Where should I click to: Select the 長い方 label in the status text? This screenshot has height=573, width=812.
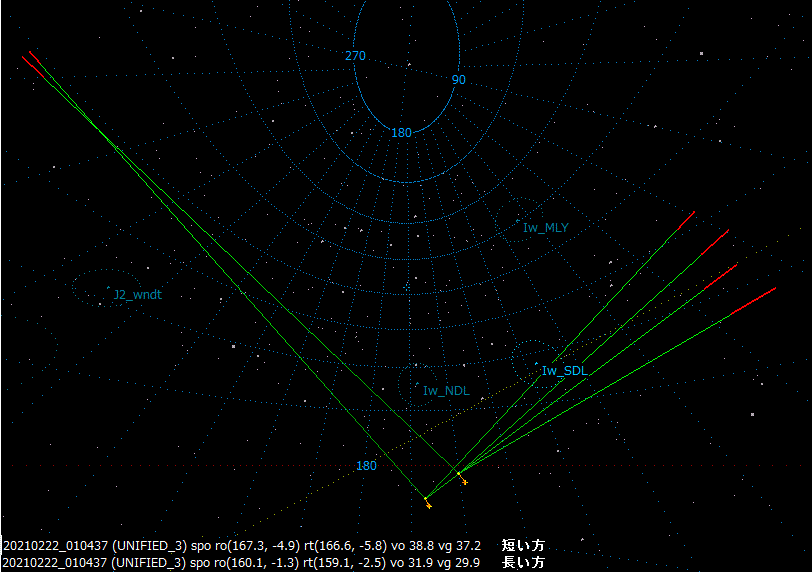click(523, 563)
